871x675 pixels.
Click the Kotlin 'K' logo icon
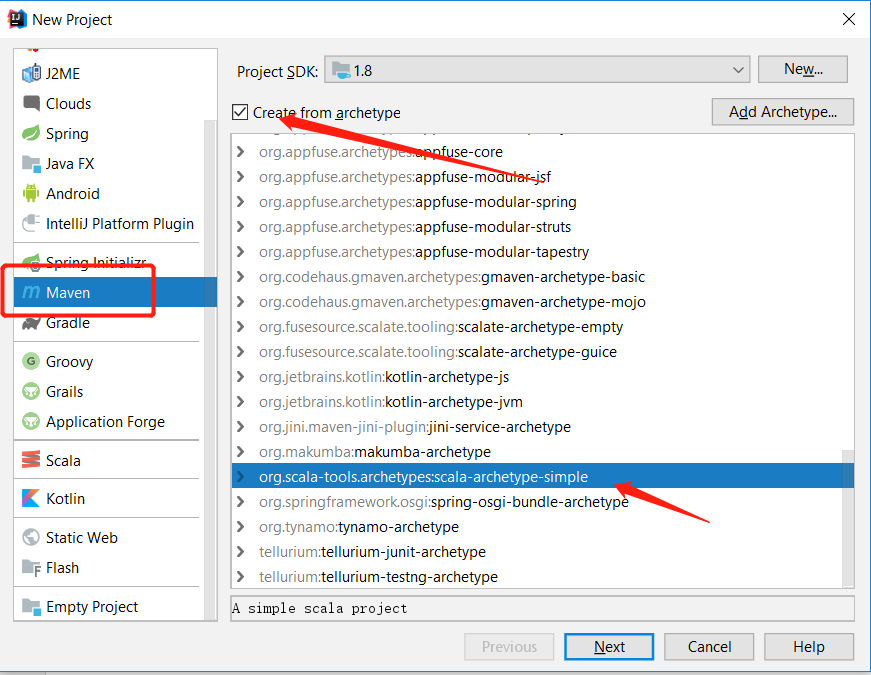[x=31, y=498]
